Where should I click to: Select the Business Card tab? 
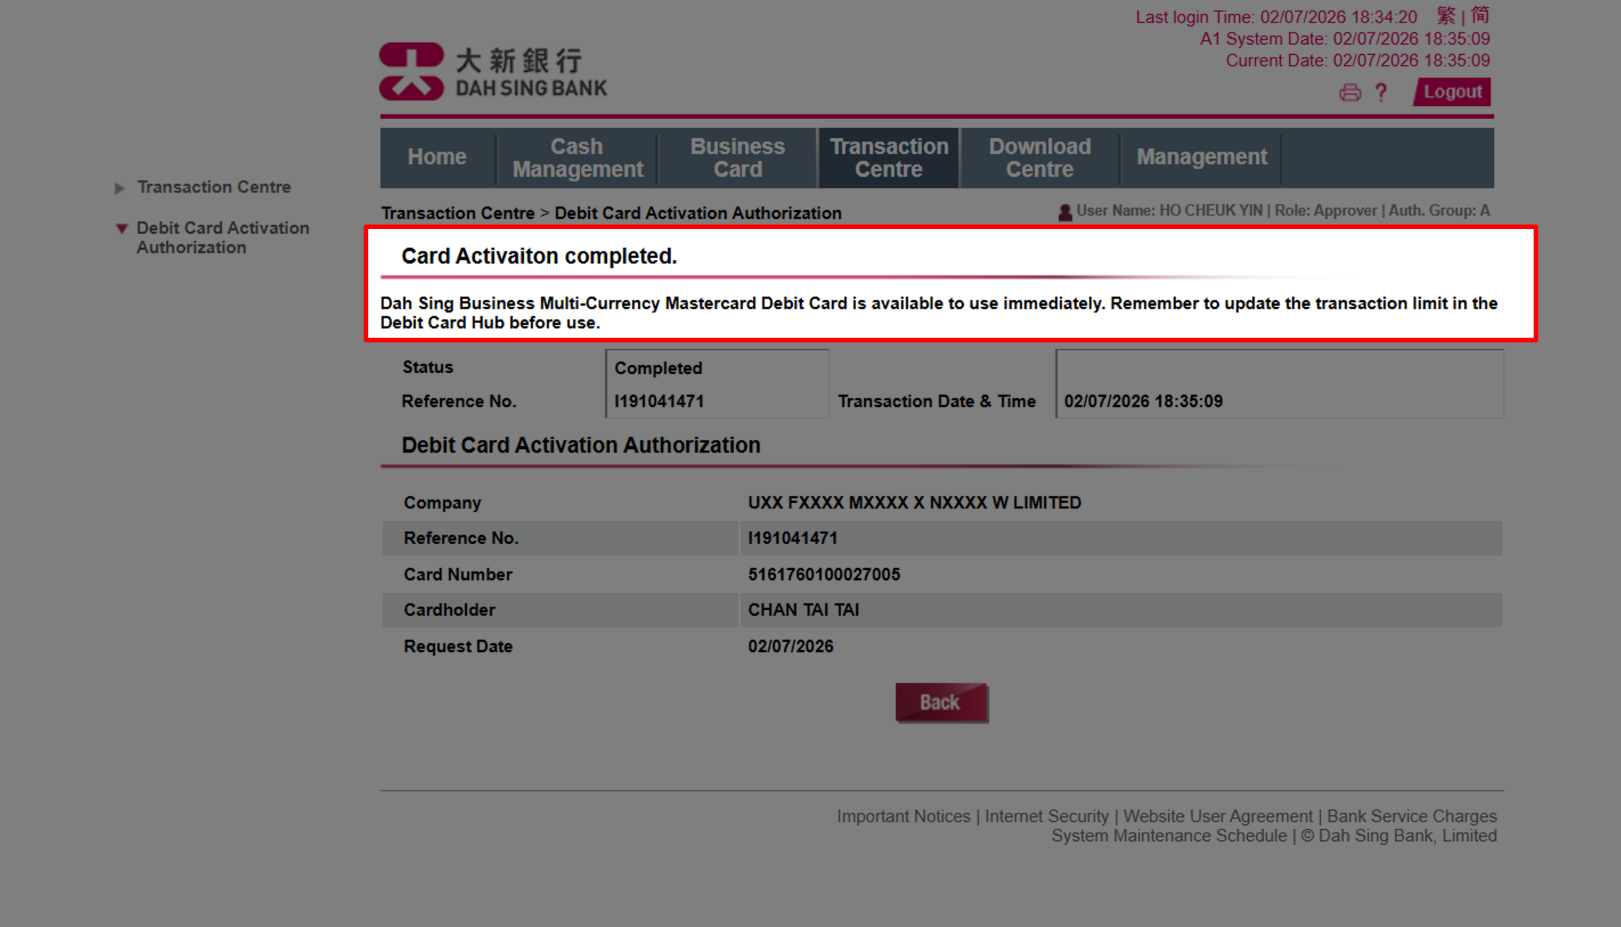737,157
